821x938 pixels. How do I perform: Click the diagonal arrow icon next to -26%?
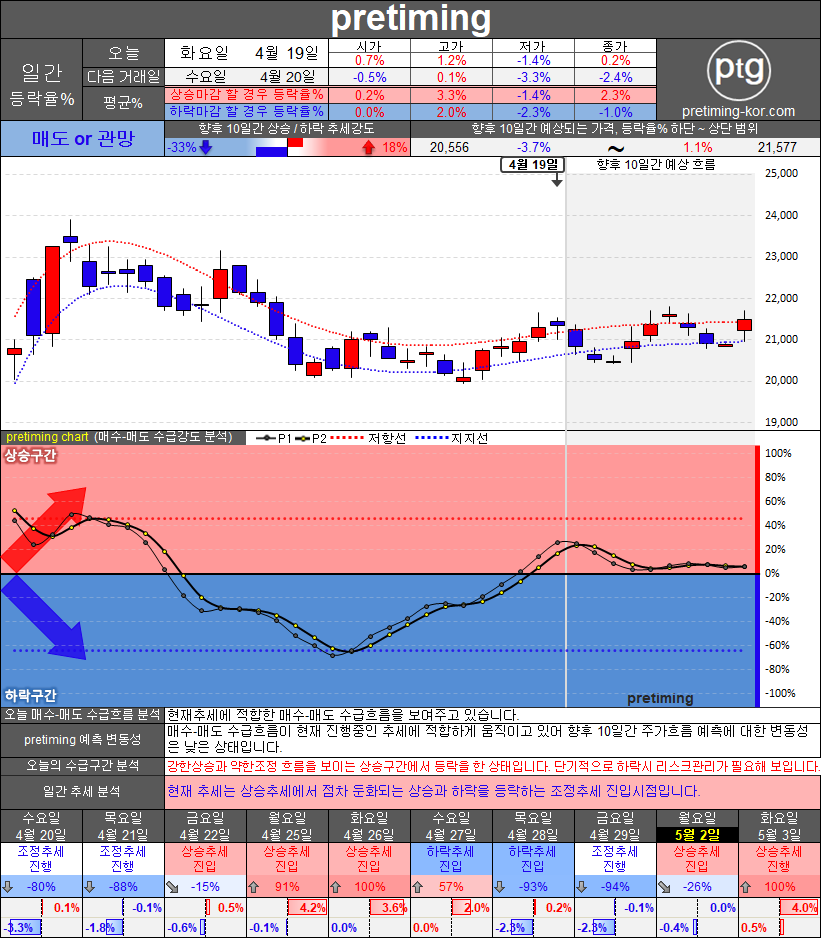664,887
